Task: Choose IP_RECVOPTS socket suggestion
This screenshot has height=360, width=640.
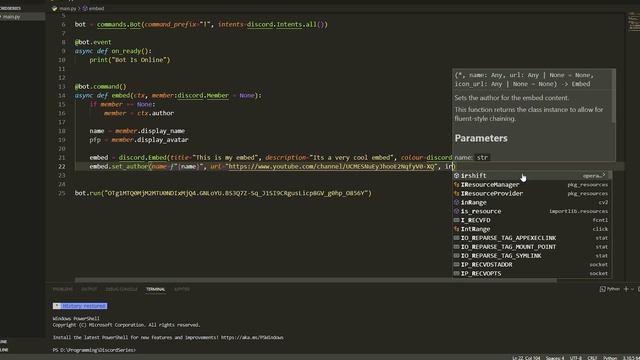Action: click(532, 273)
